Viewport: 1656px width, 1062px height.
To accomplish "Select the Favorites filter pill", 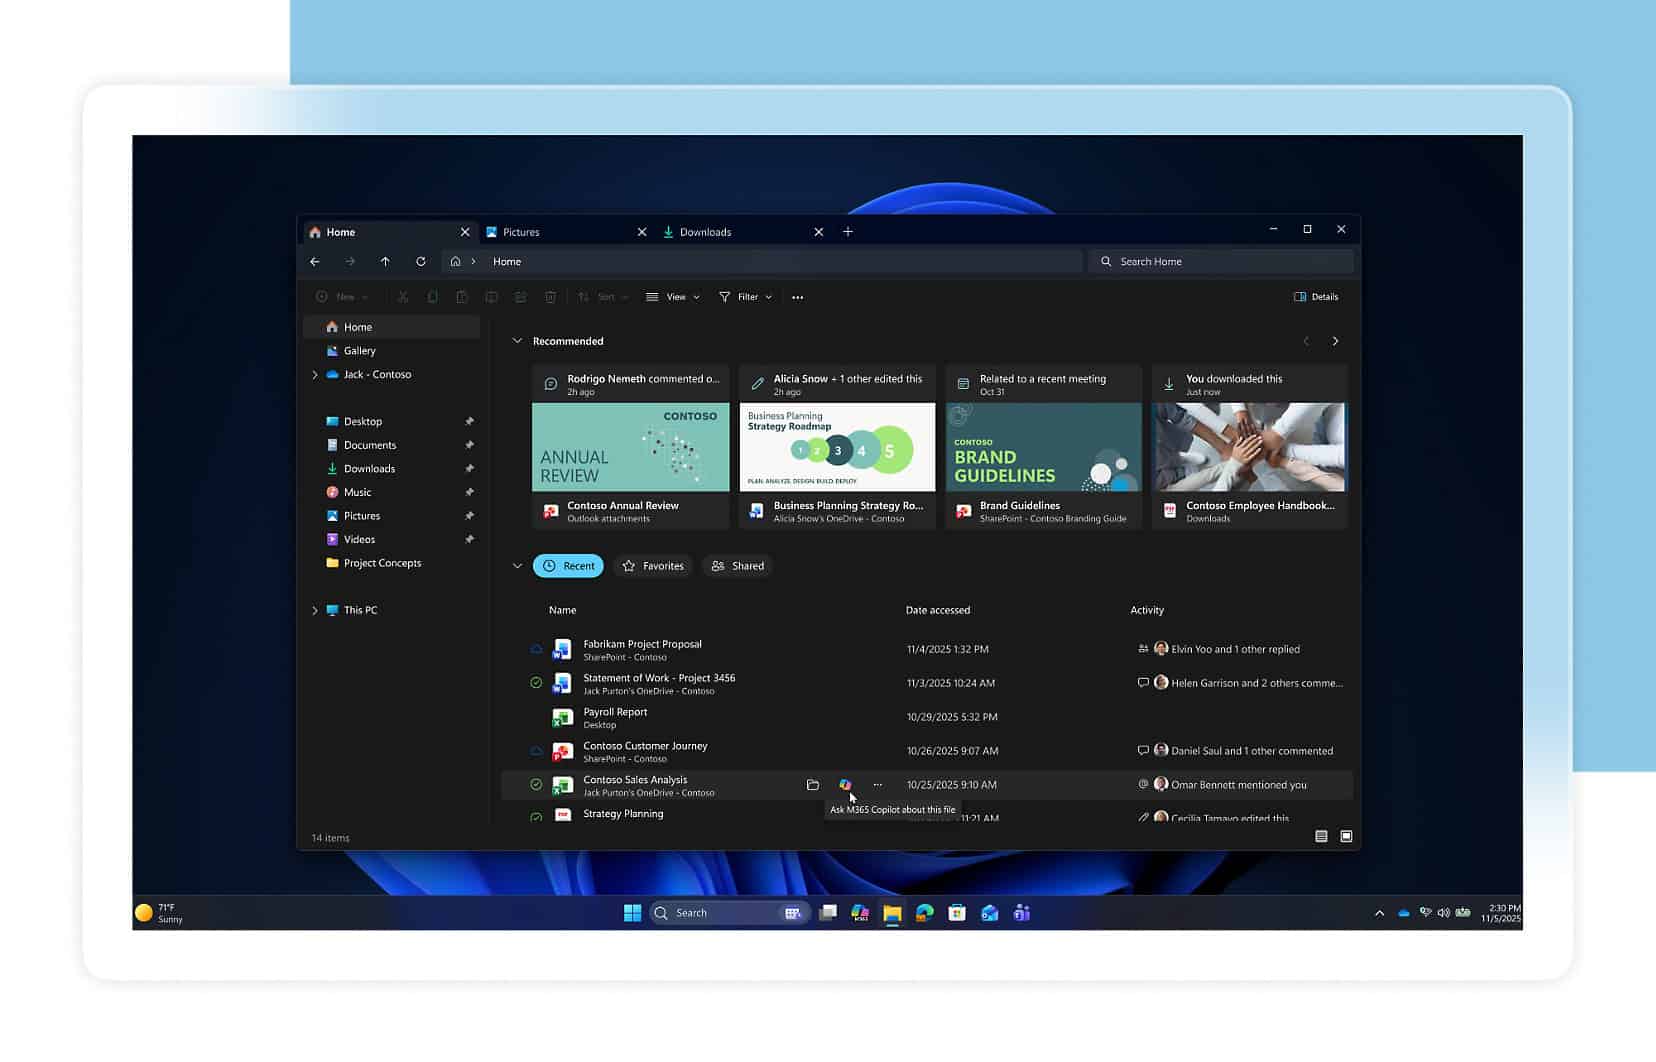I will 653,566.
